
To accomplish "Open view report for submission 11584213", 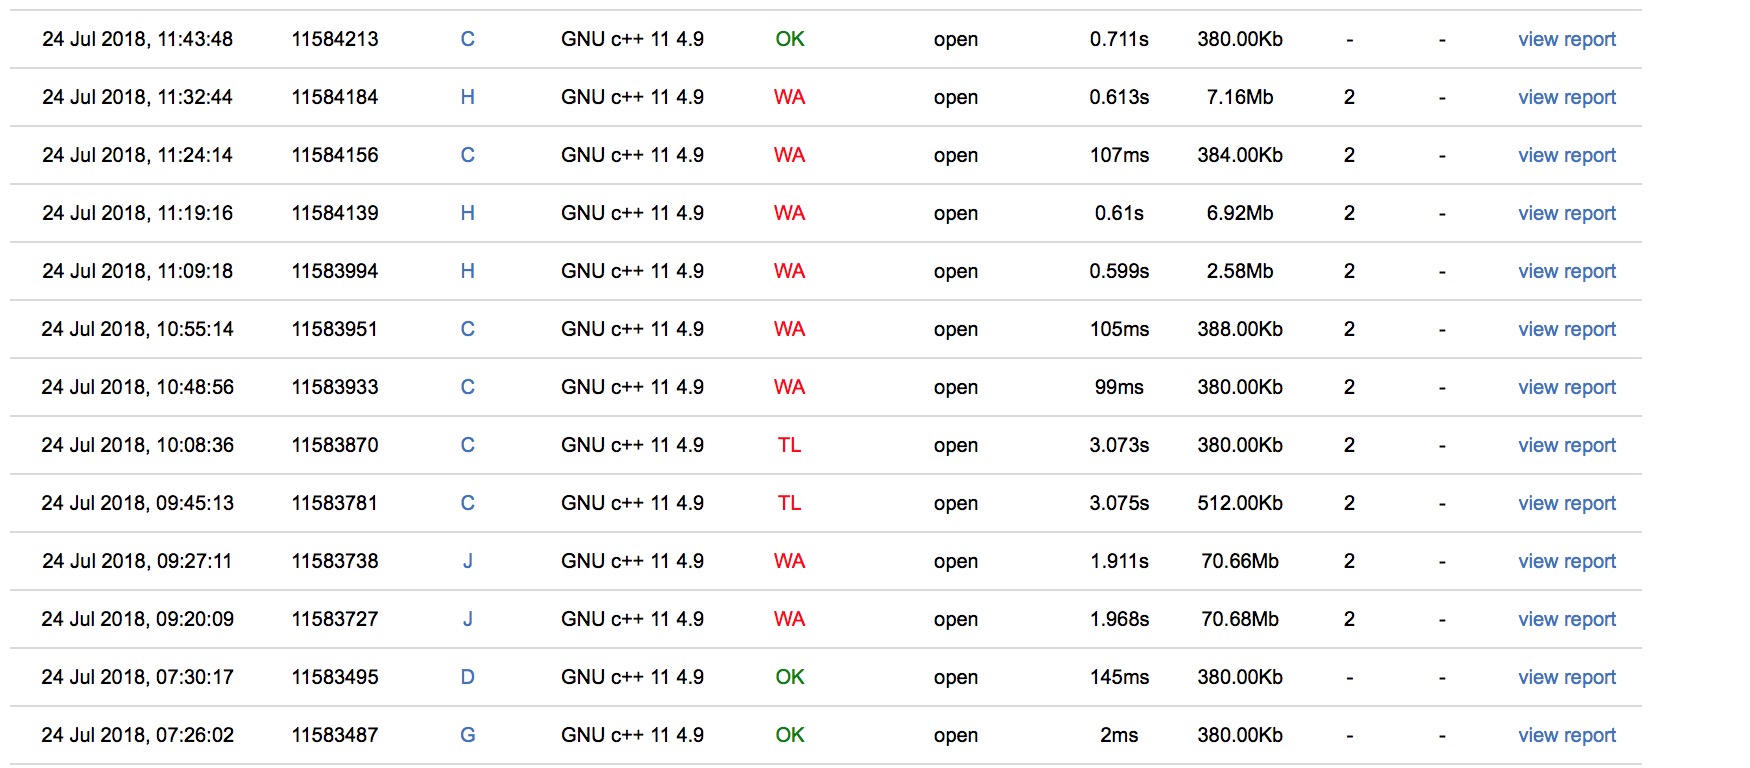I will click(1566, 39).
